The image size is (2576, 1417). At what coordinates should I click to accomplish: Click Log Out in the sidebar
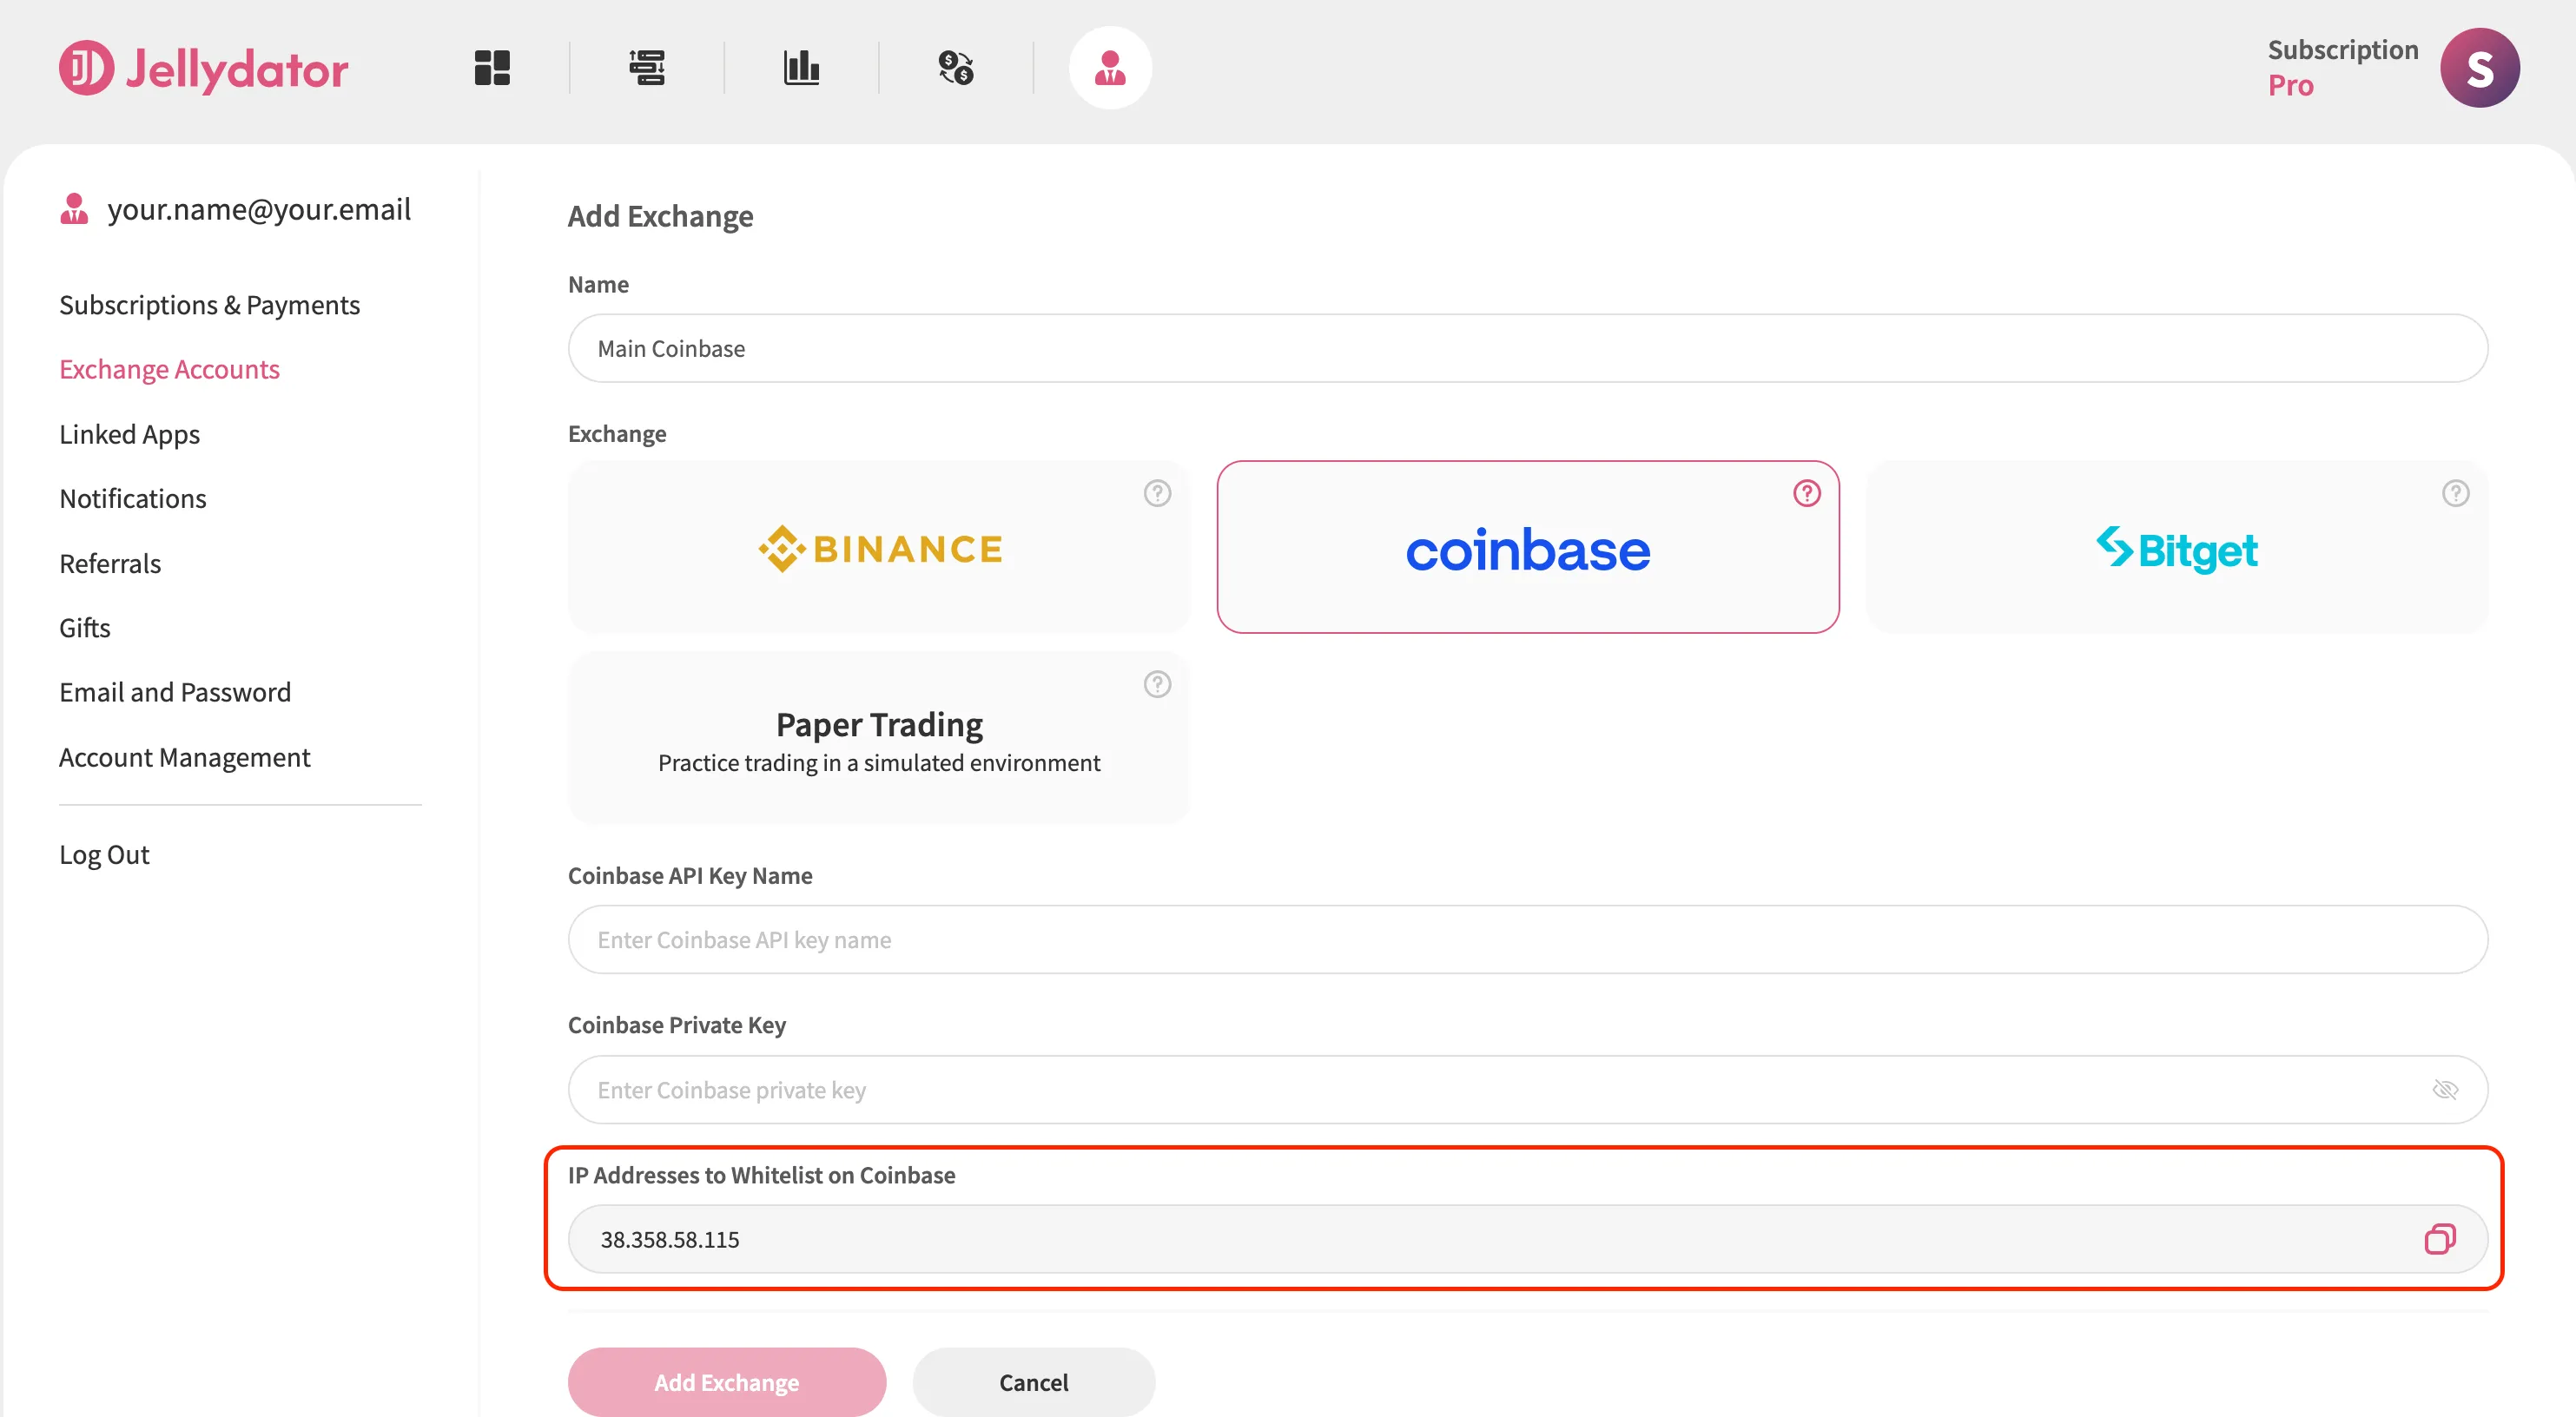(104, 855)
